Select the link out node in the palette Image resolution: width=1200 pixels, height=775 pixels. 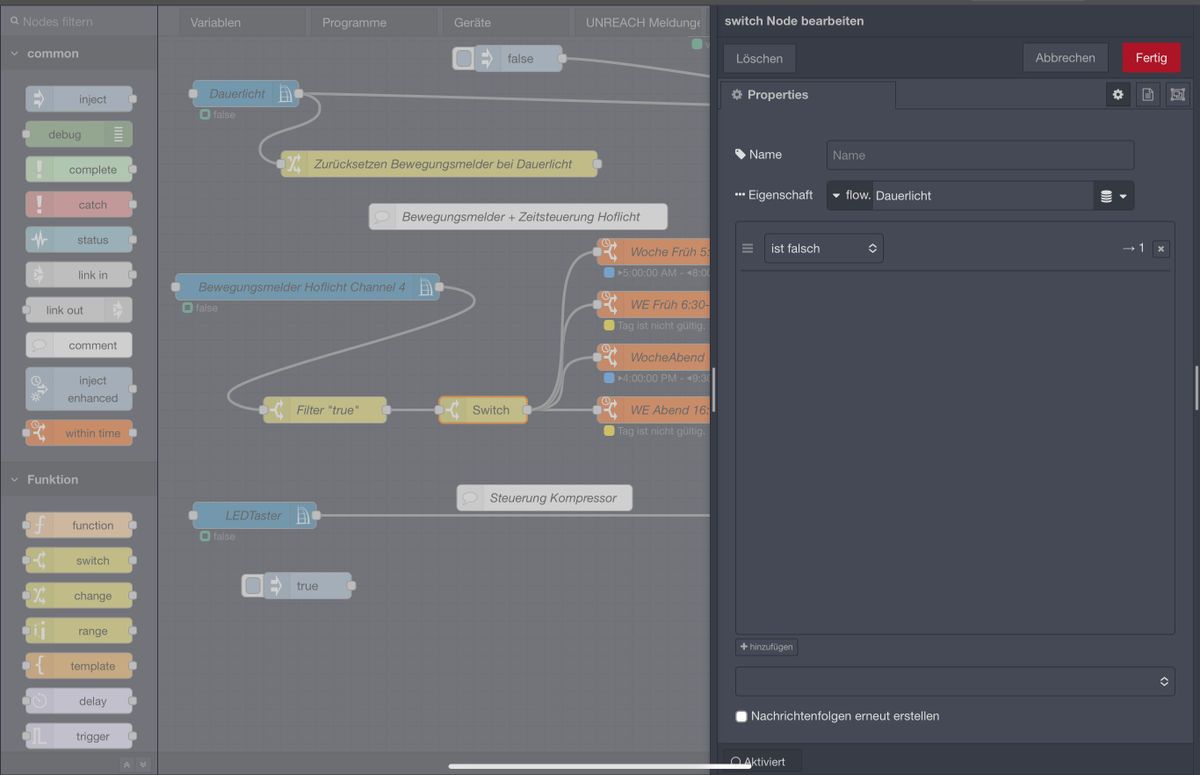pos(79,310)
